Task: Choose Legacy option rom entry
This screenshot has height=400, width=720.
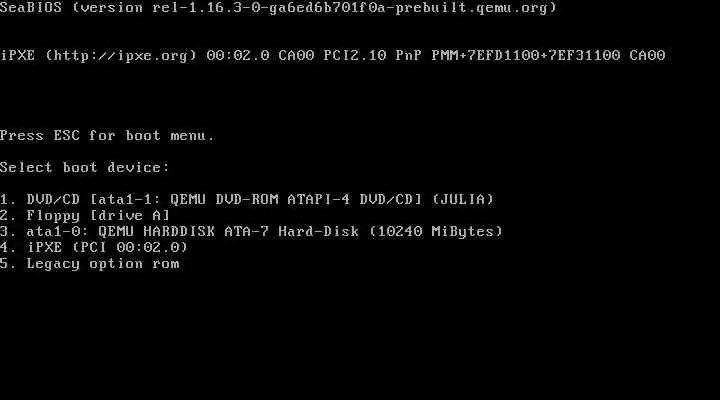Action: [x=90, y=264]
